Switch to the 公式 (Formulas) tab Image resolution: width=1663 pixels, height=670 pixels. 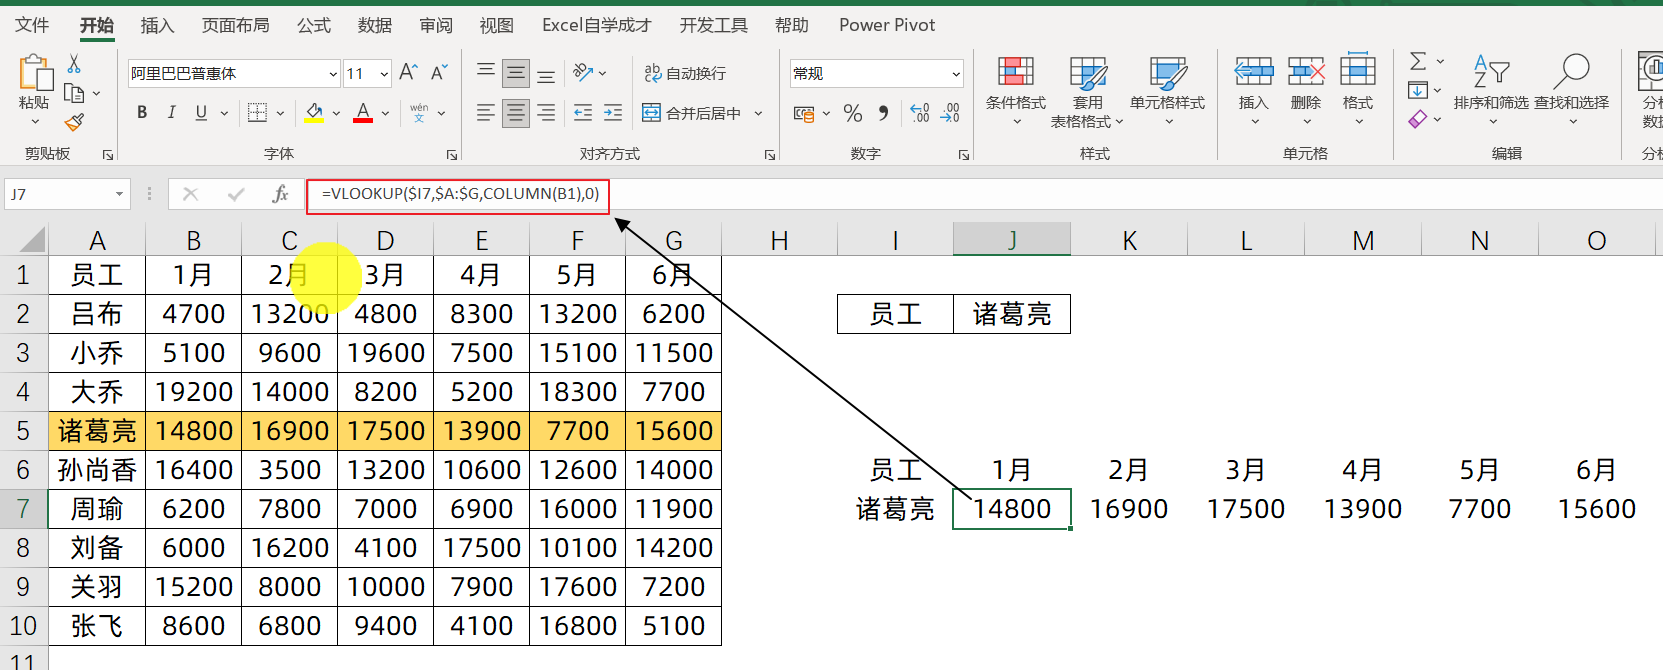coord(314,25)
